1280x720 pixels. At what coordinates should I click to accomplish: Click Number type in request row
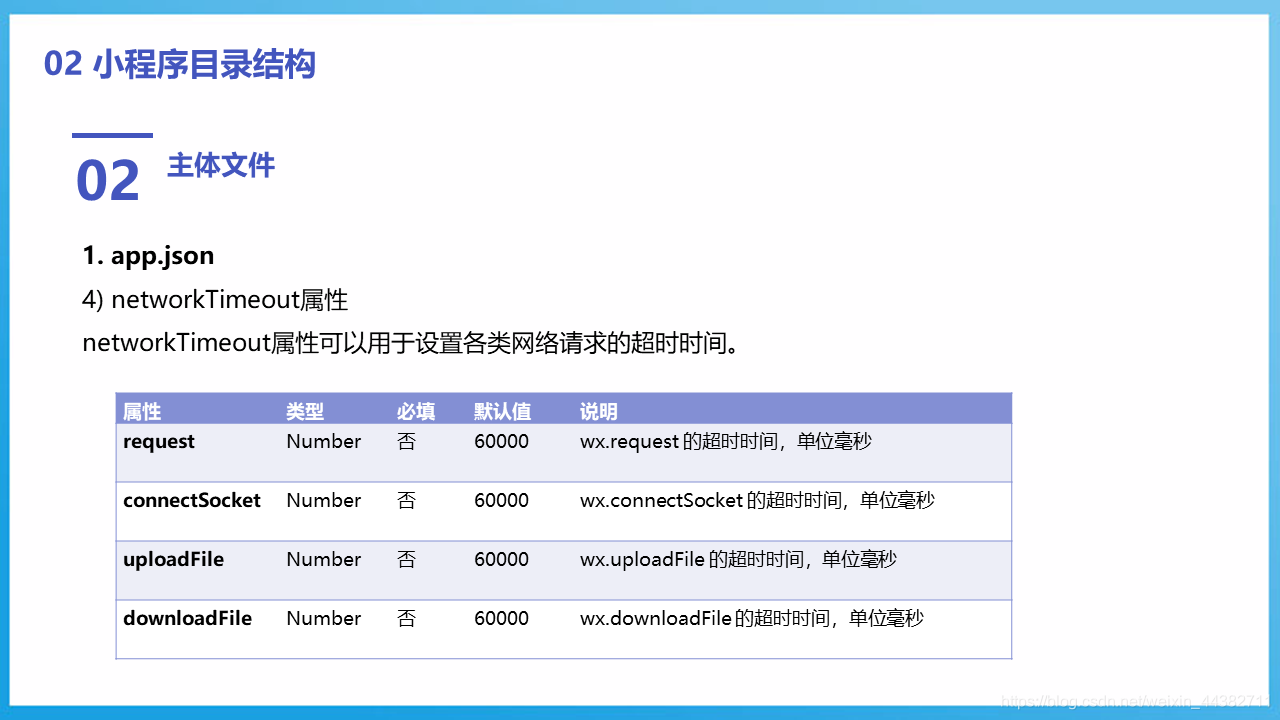324,441
